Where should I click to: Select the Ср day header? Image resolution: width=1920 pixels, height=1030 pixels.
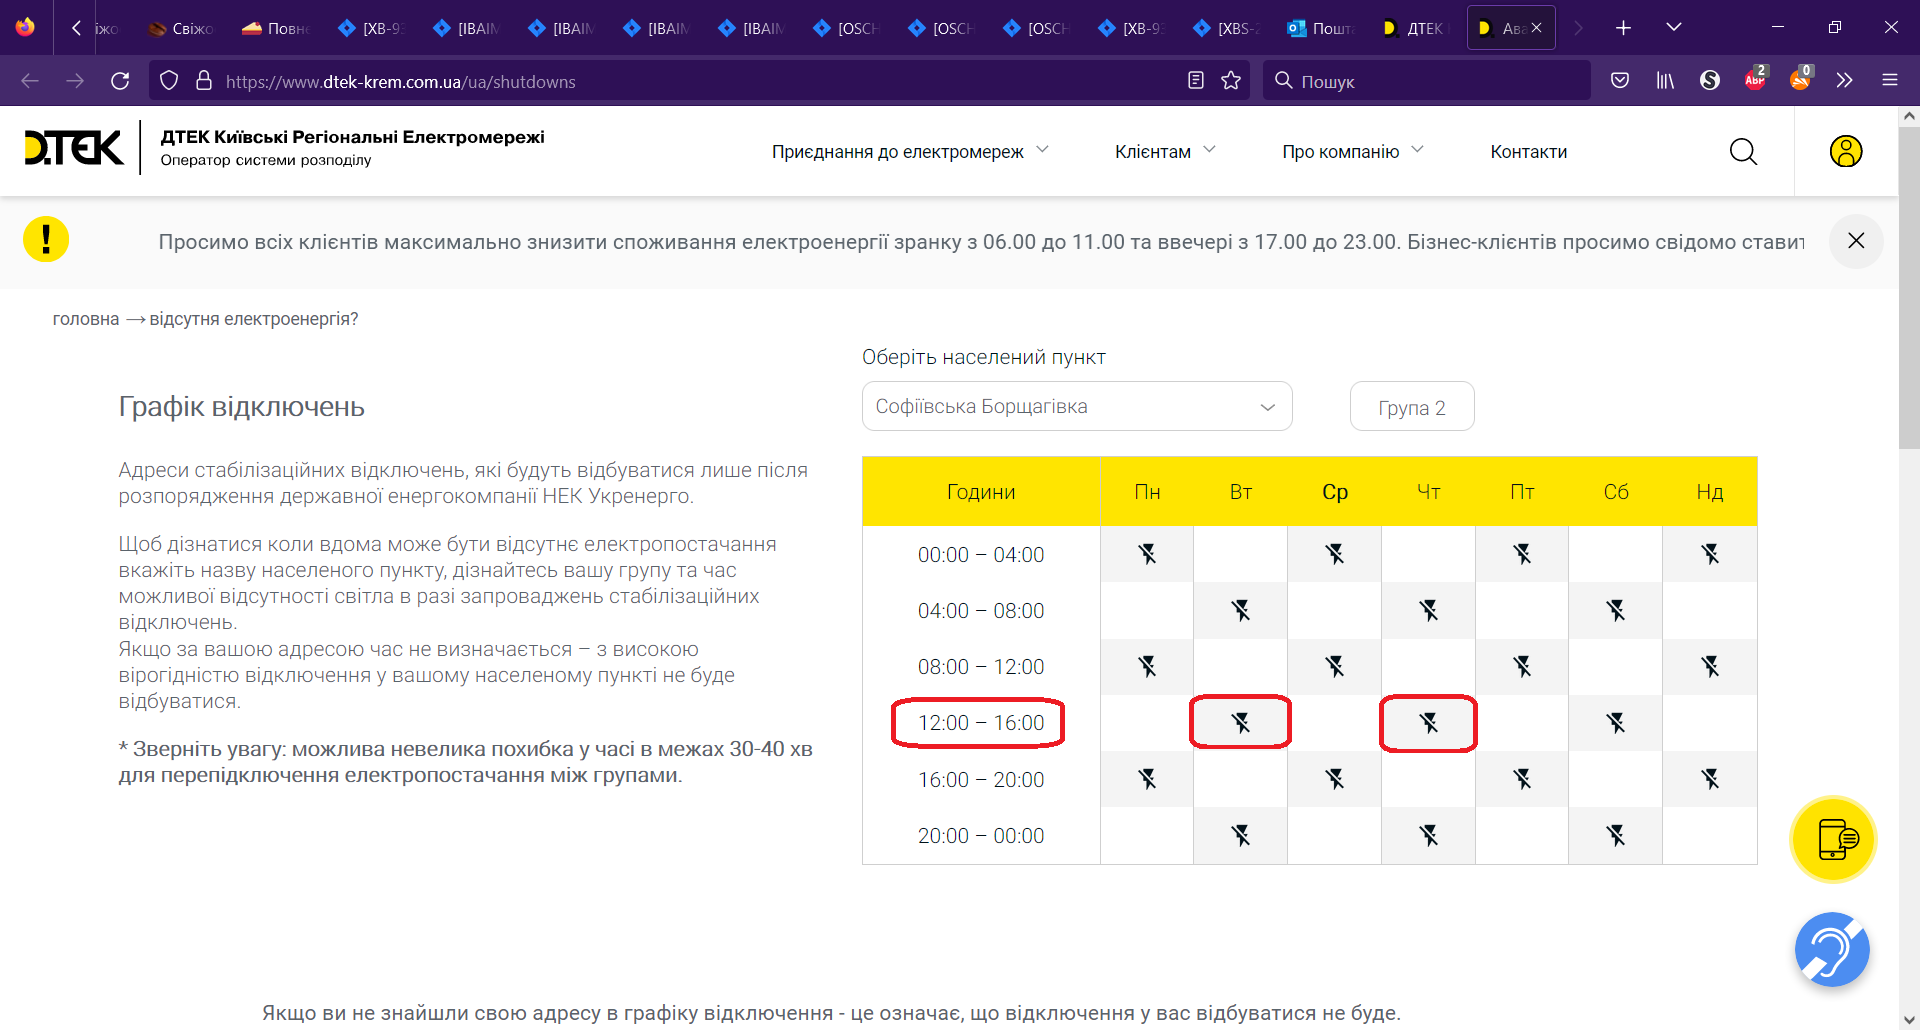point(1335,491)
